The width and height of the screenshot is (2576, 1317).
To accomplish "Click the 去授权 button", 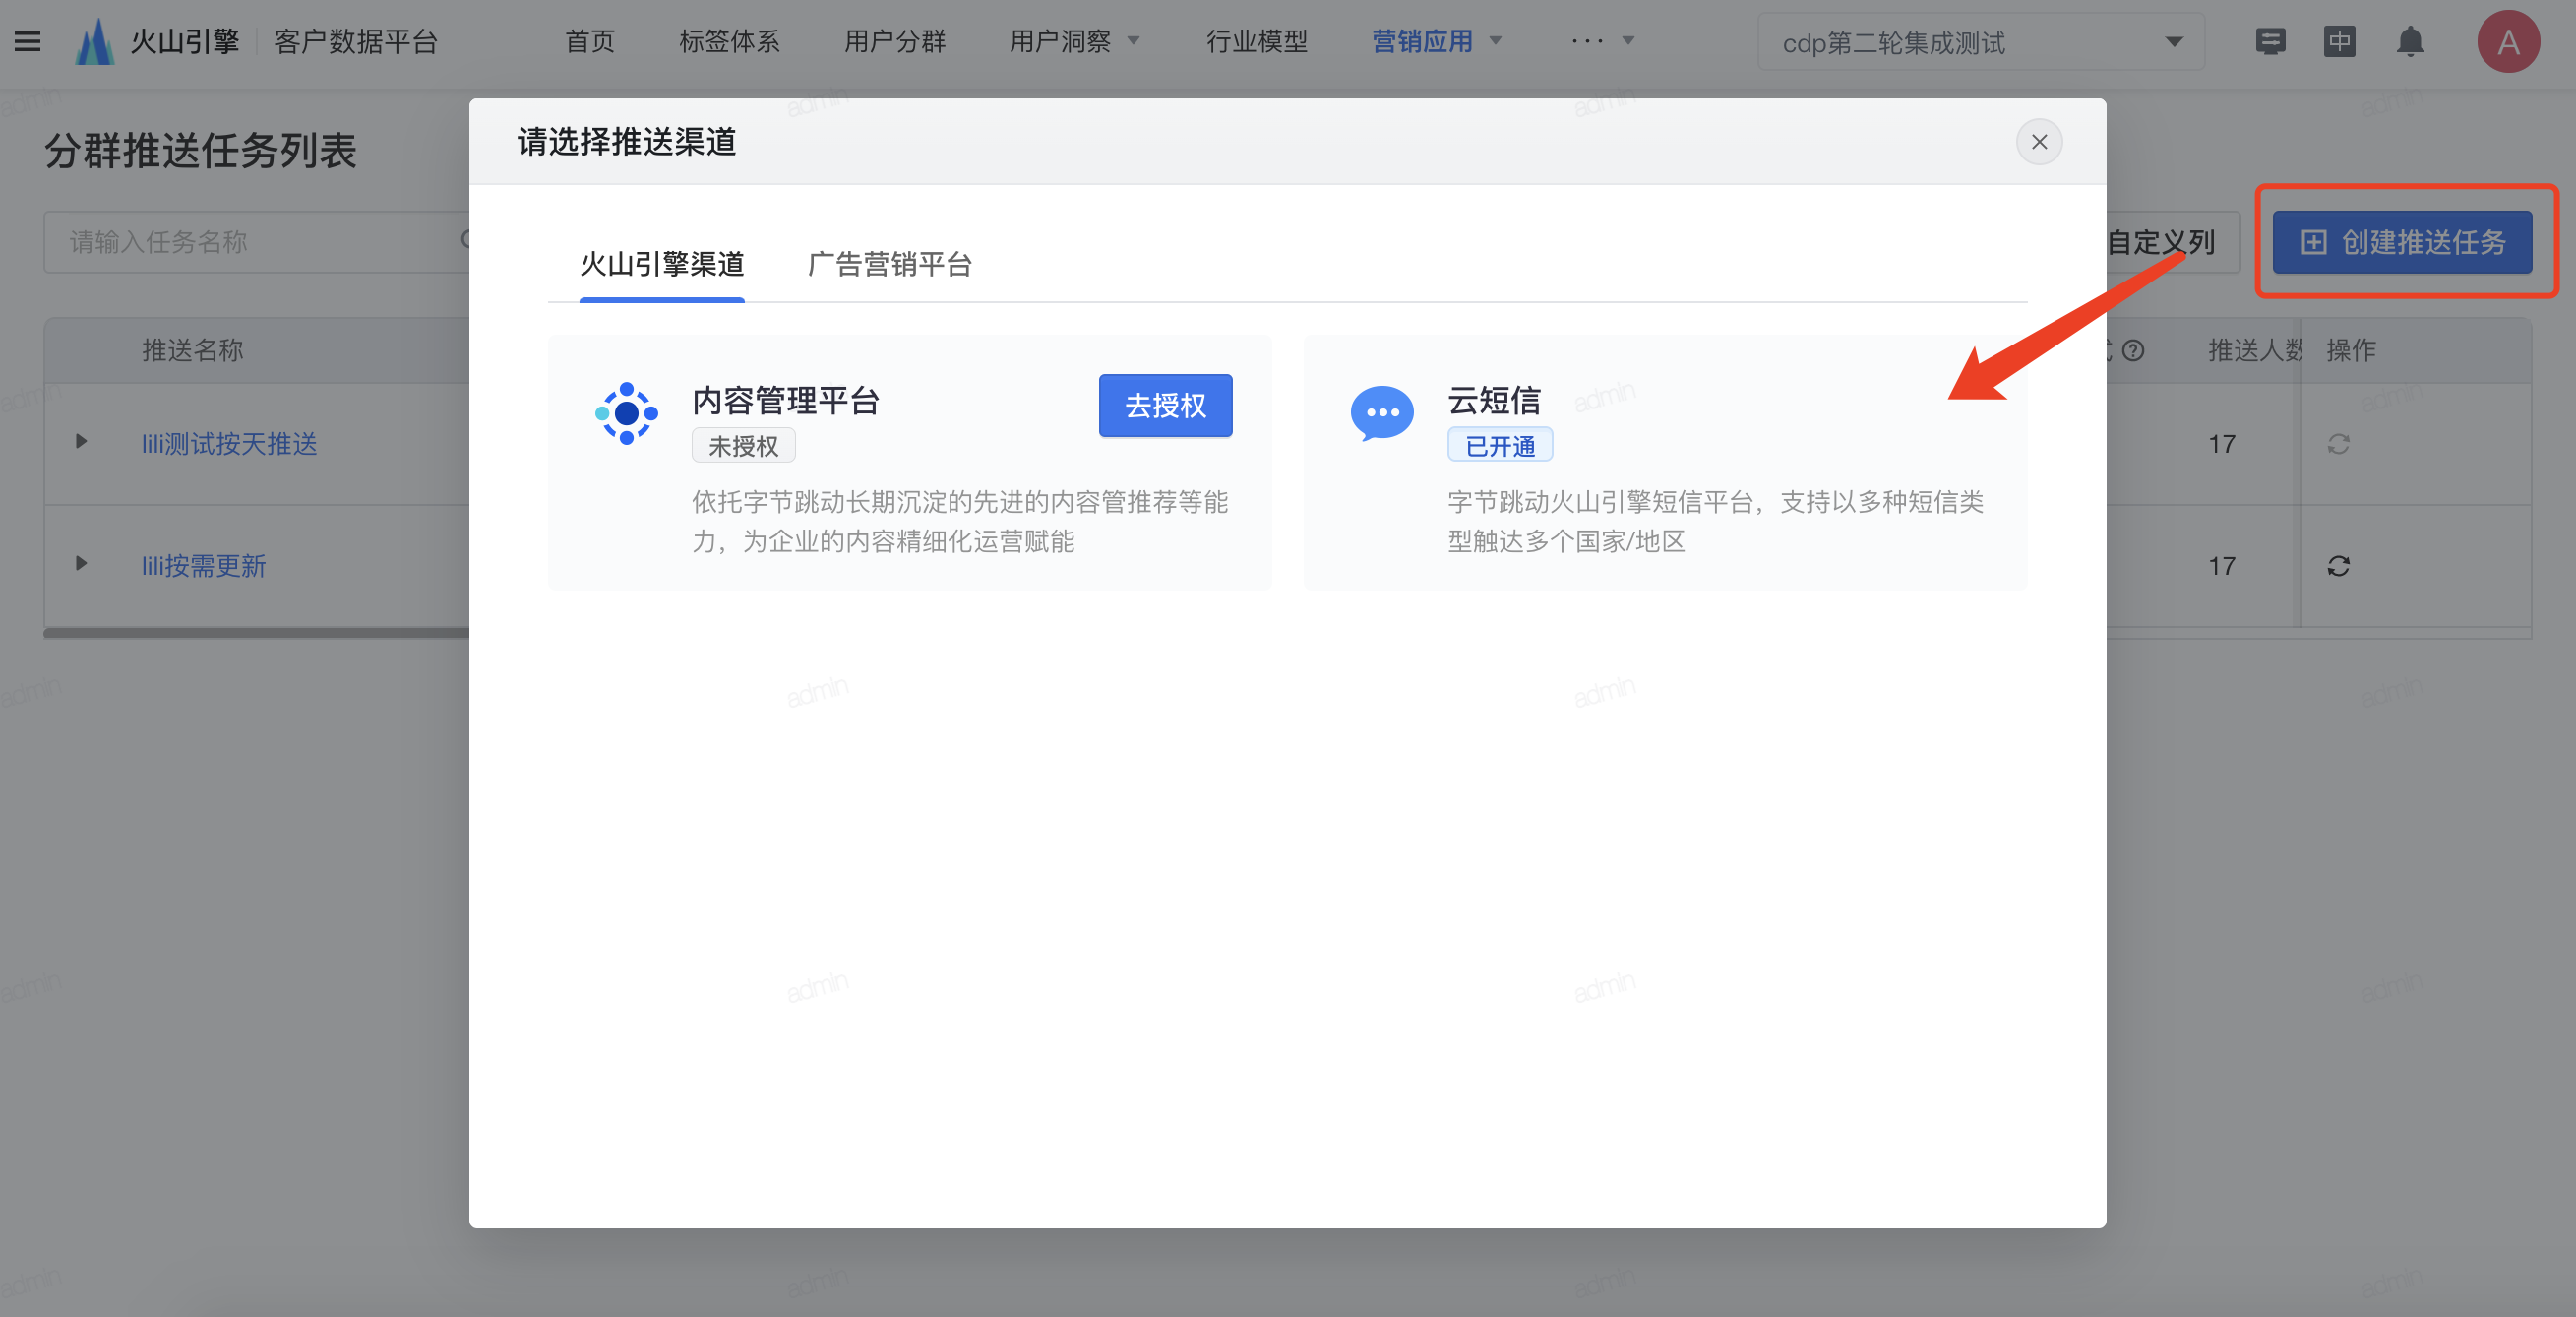I will [x=1165, y=405].
